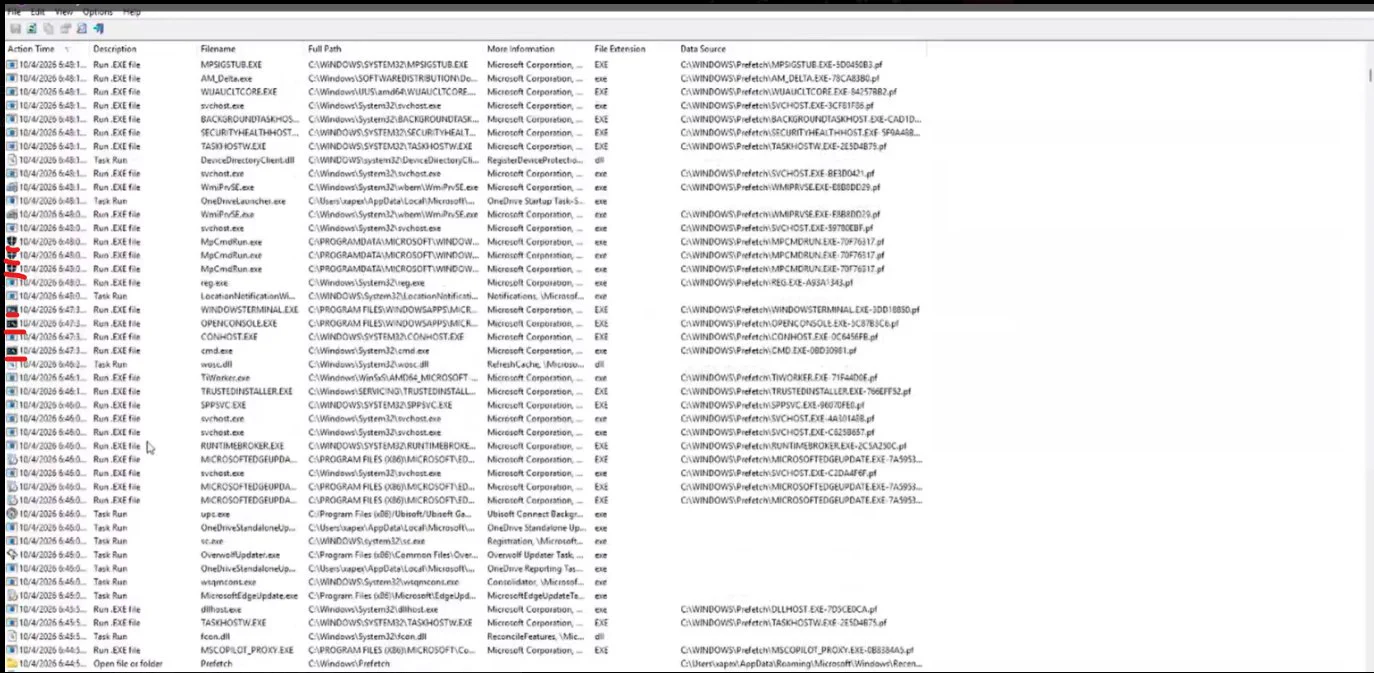Click the blue Exit arrow toolbar icon
The image size is (1374, 673).
click(x=99, y=29)
